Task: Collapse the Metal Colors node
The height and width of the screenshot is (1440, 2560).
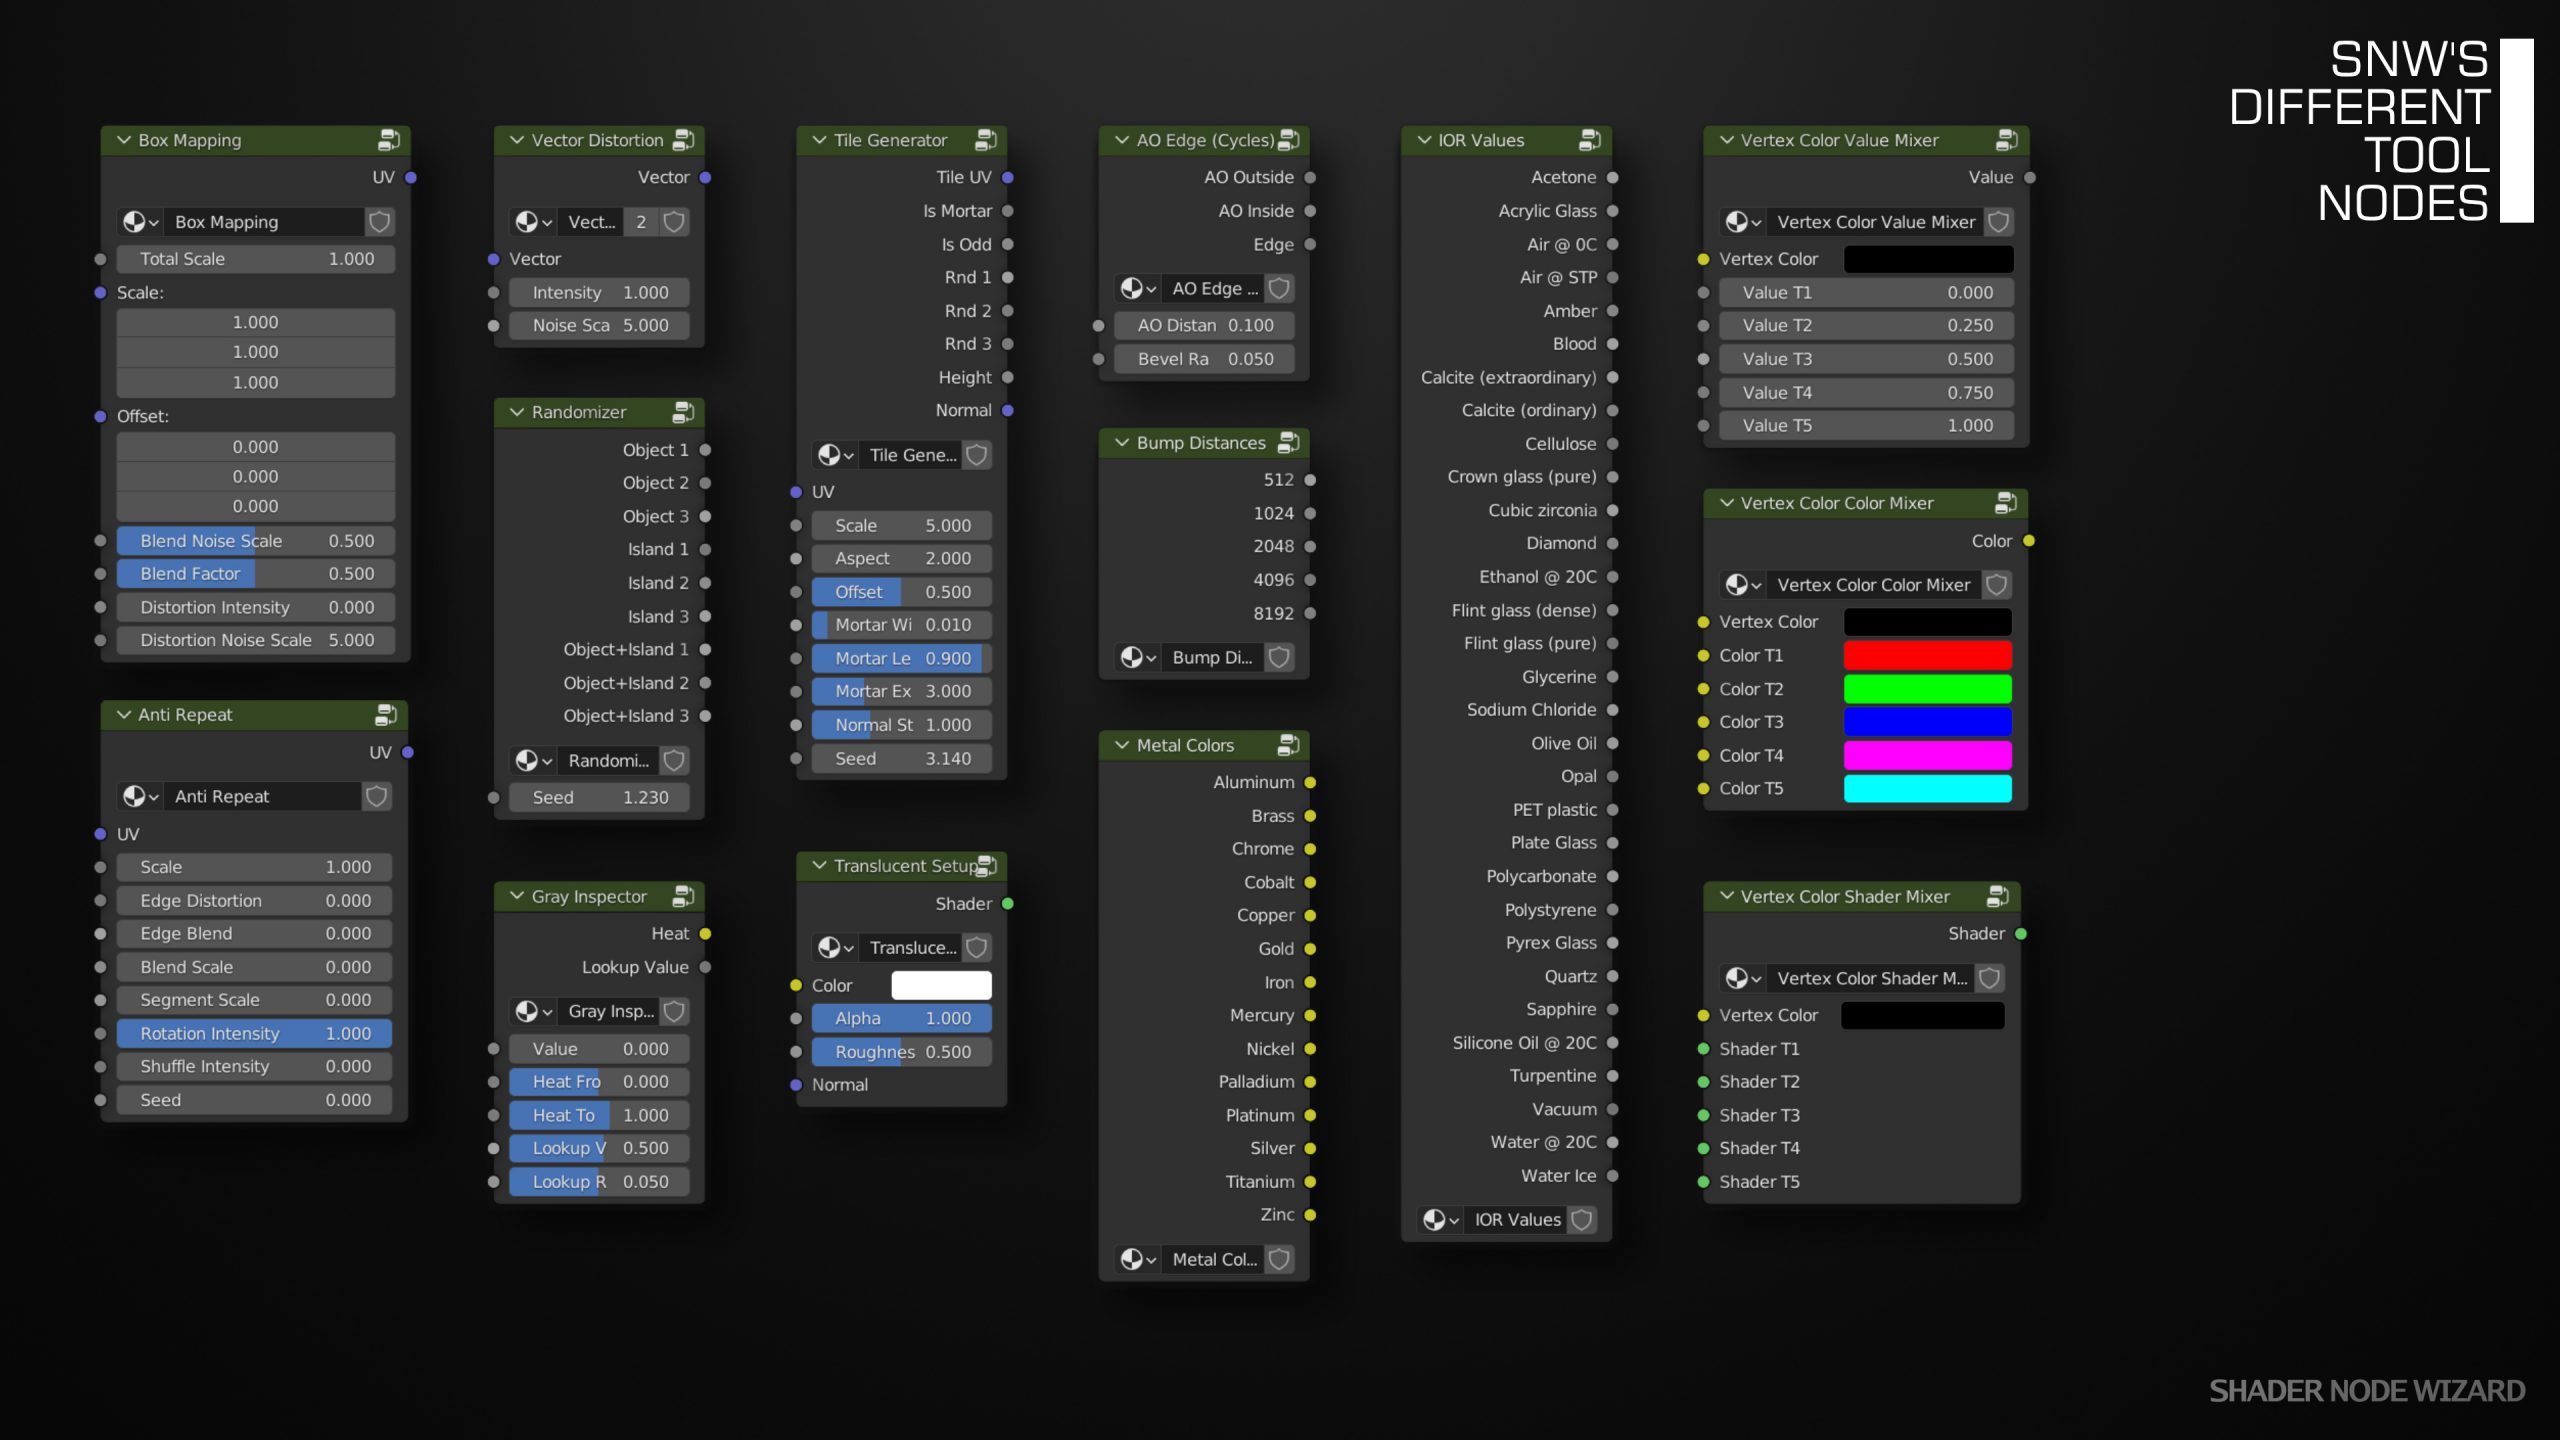Action: (x=1122, y=745)
